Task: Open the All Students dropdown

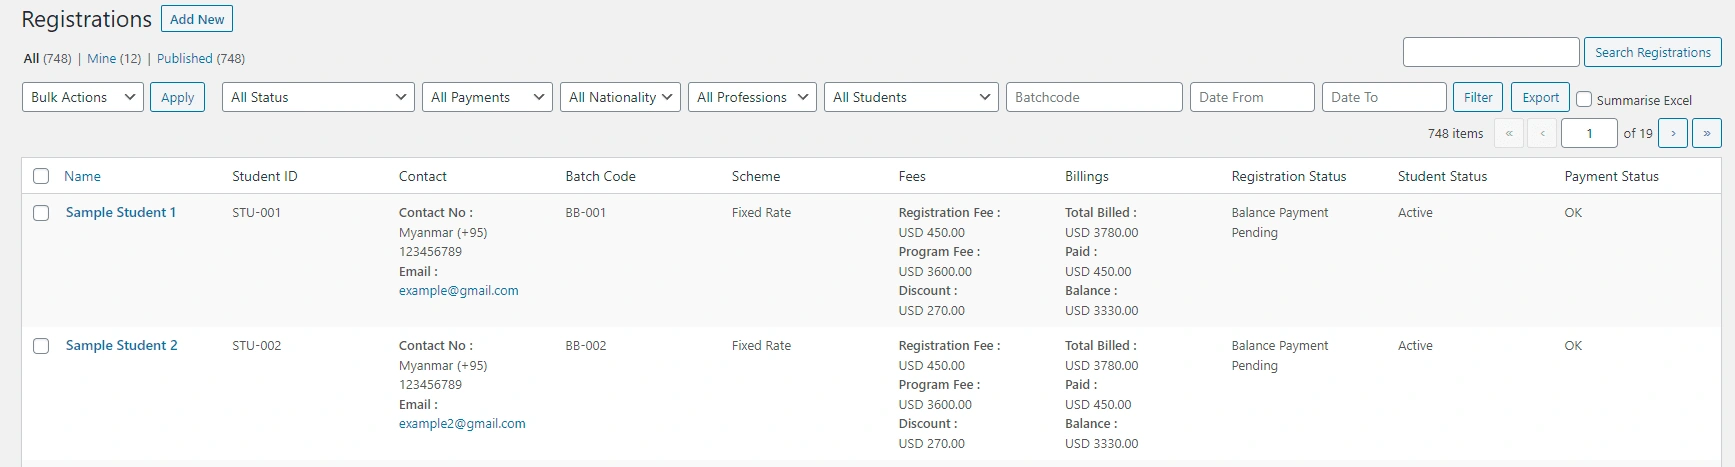Action: 910,97
